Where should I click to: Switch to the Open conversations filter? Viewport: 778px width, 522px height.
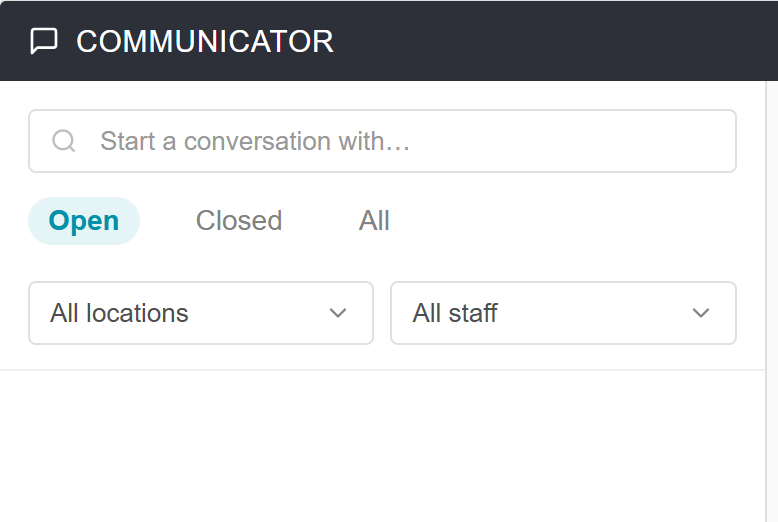84,221
